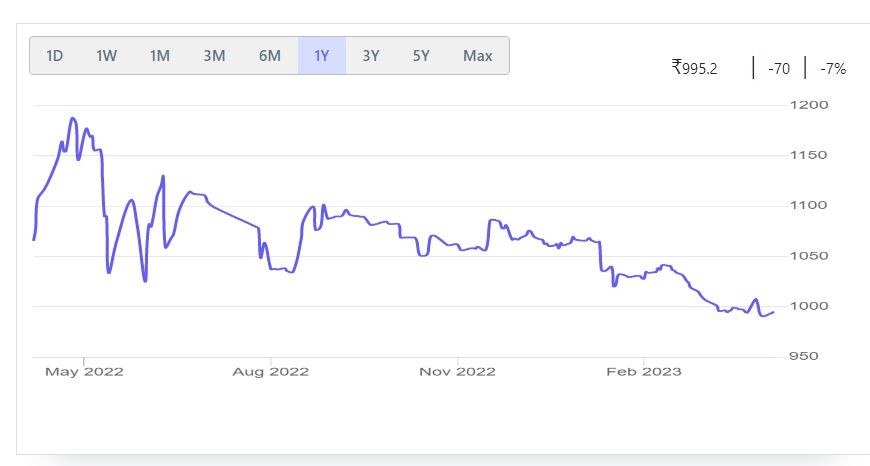Switch chart to 3Y view
Screen dimensions: 870x466
click(371, 55)
